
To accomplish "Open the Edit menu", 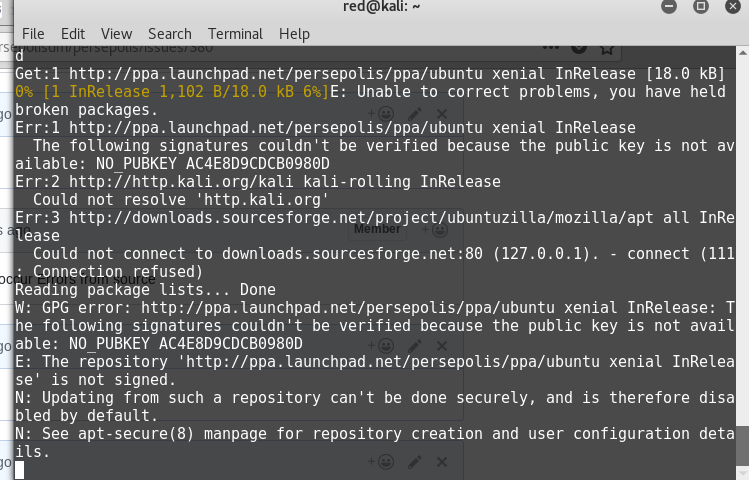I will click(x=73, y=34).
